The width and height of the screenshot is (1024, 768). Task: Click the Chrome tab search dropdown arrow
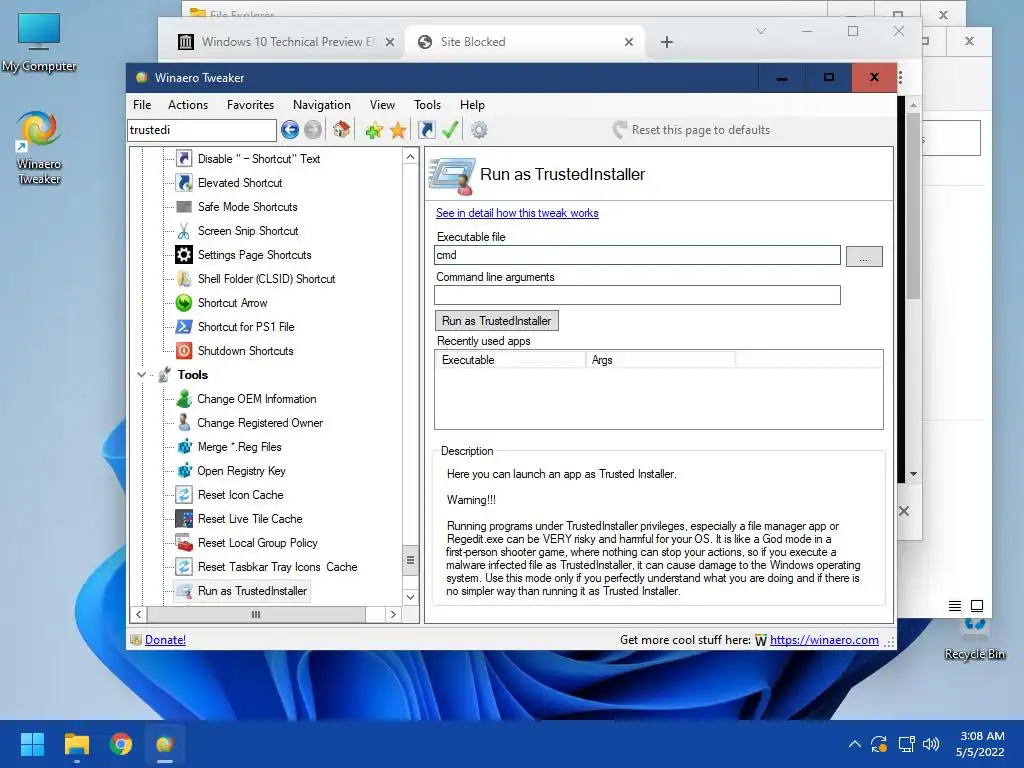point(761,31)
